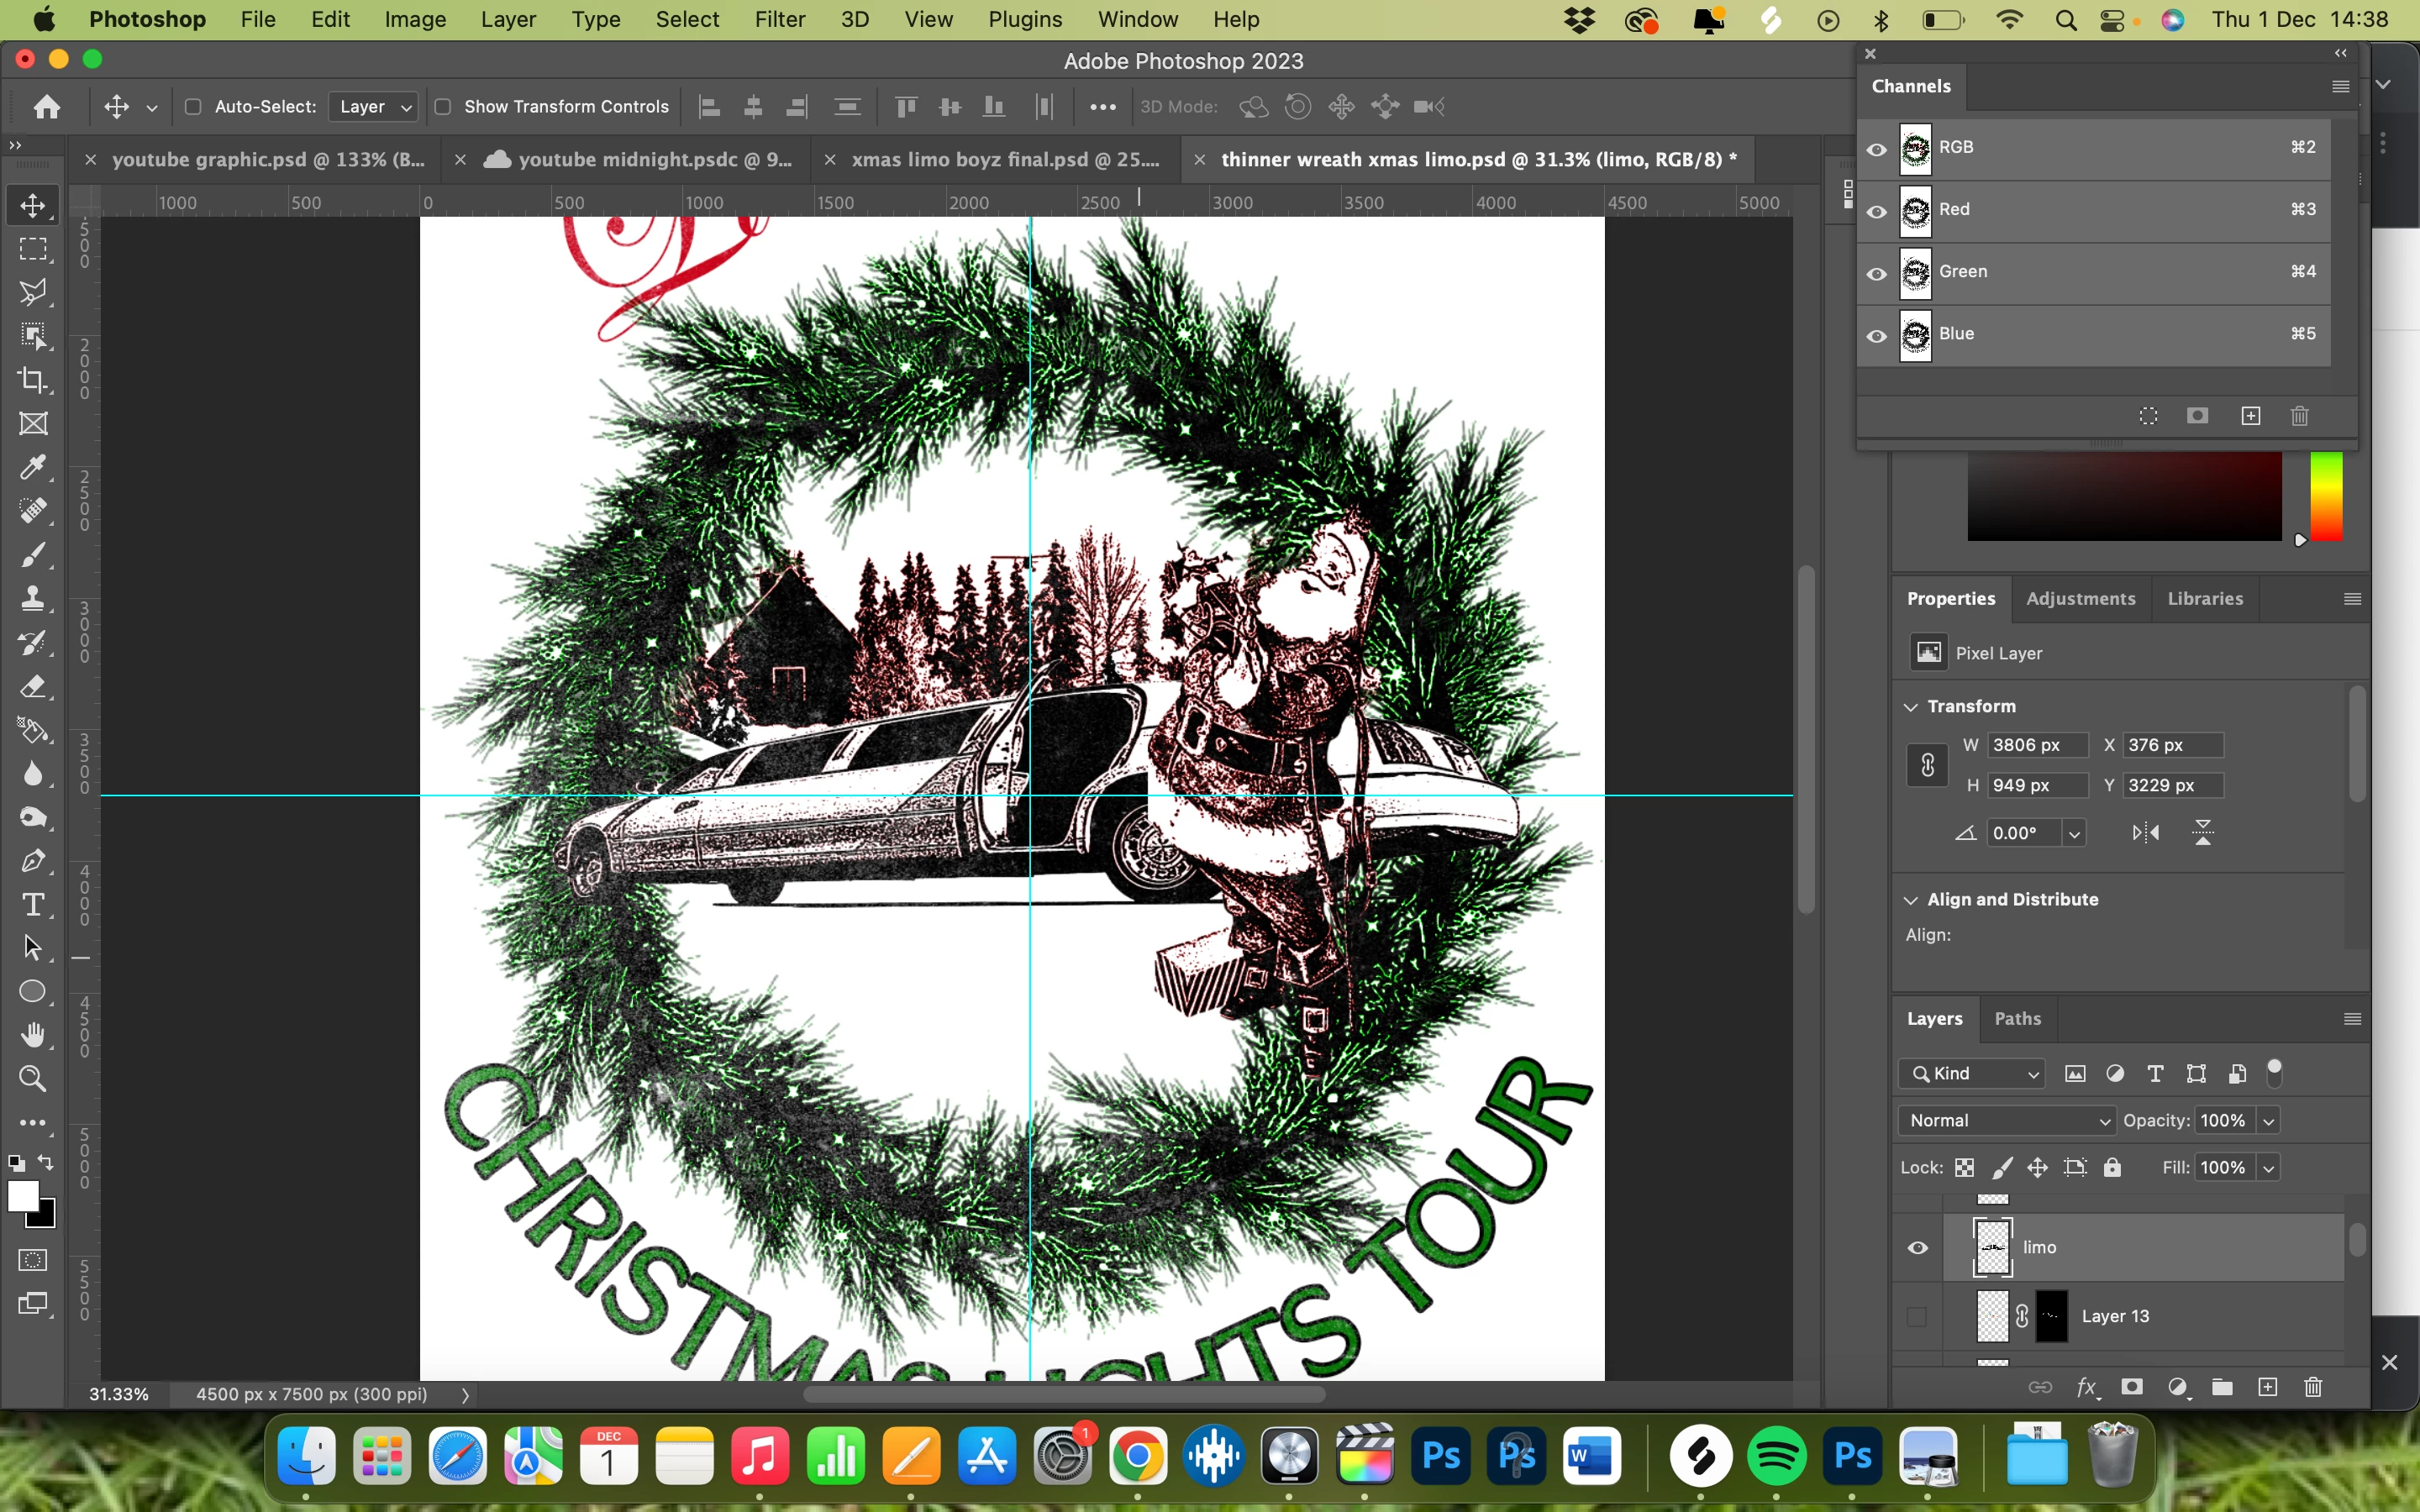The width and height of the screenshot is (2420, 1512).
Task: Open the Normal blend mode dropdown
Action: [2008, 1120]
